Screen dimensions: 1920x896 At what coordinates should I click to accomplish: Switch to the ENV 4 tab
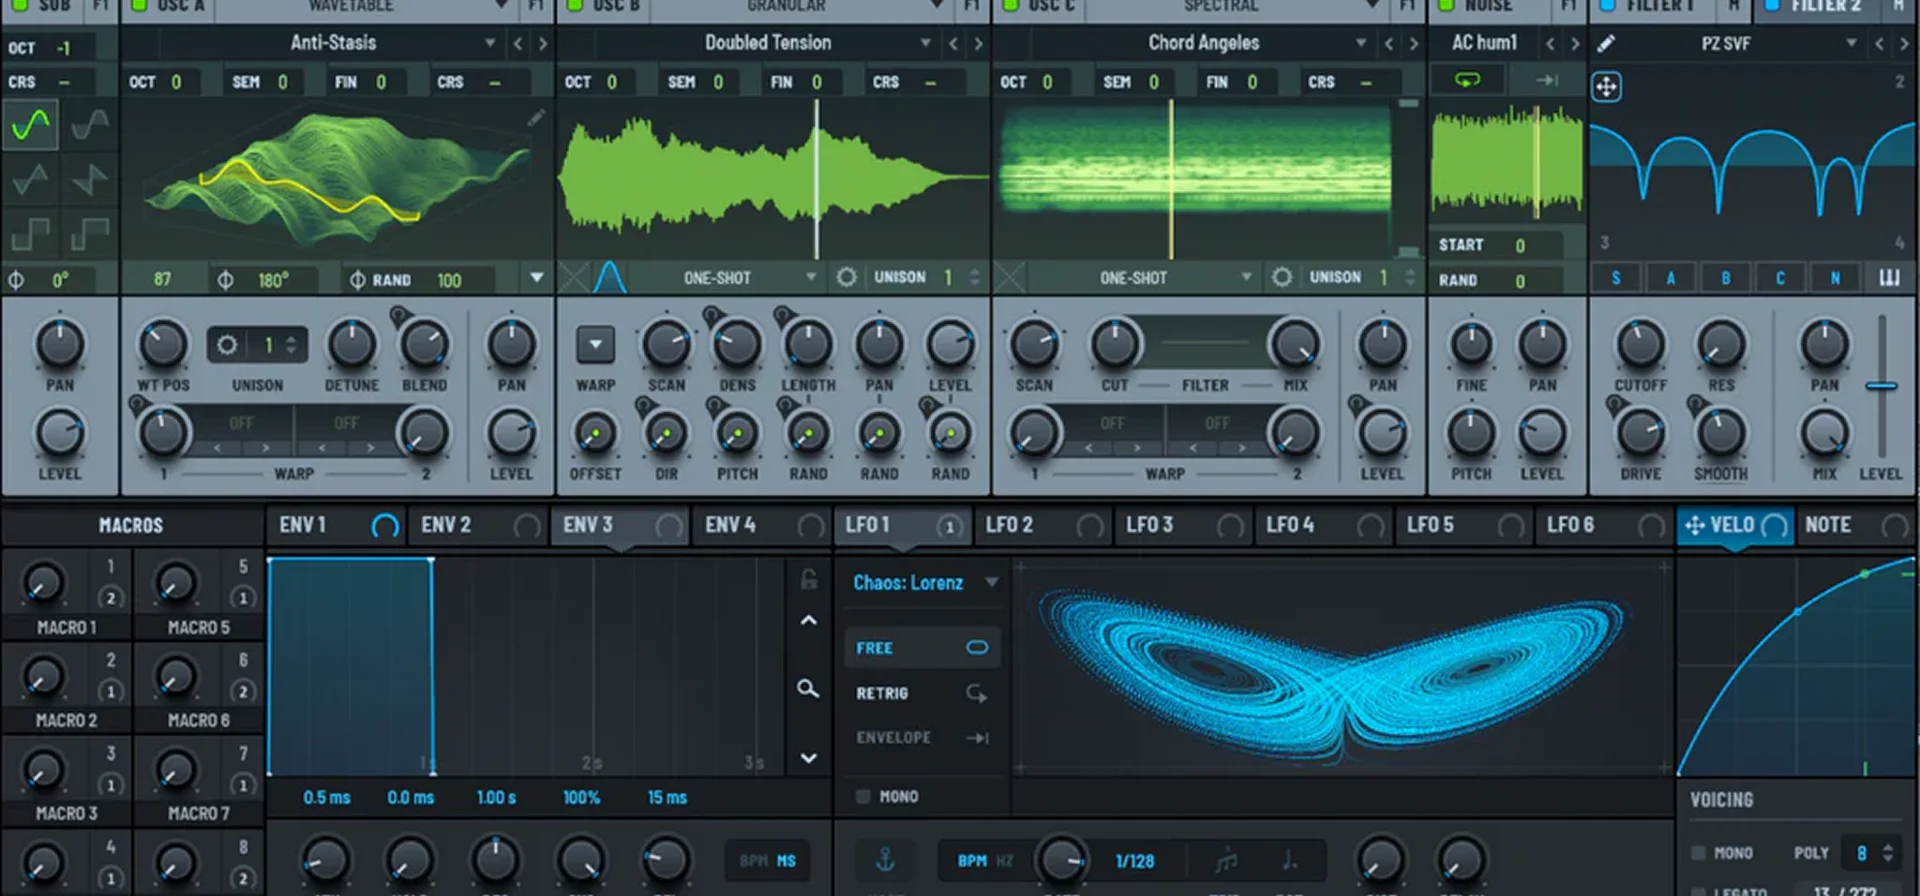point(762,525)
